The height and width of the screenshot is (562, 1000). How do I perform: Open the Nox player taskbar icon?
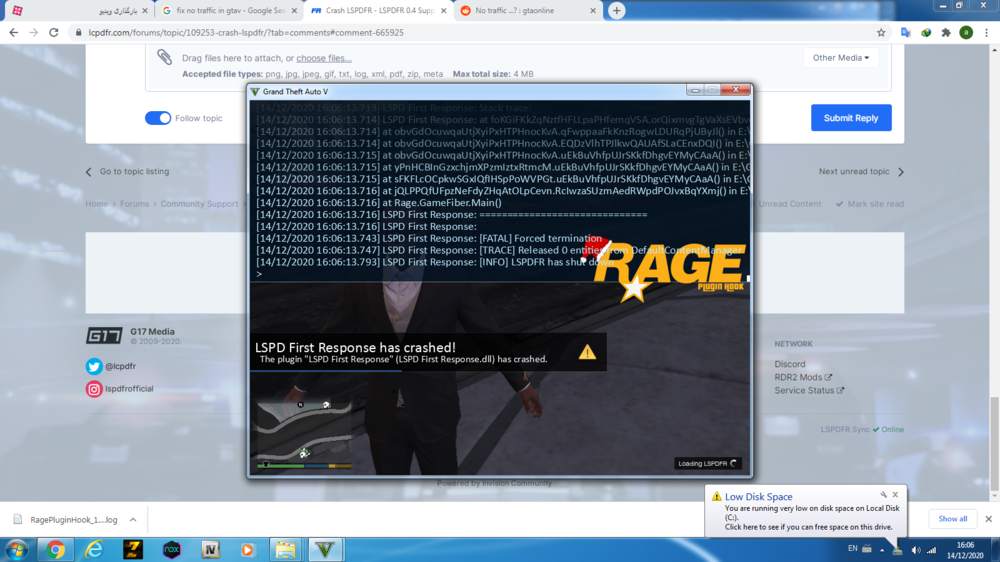pyautogui.click(x=172, y=549)
